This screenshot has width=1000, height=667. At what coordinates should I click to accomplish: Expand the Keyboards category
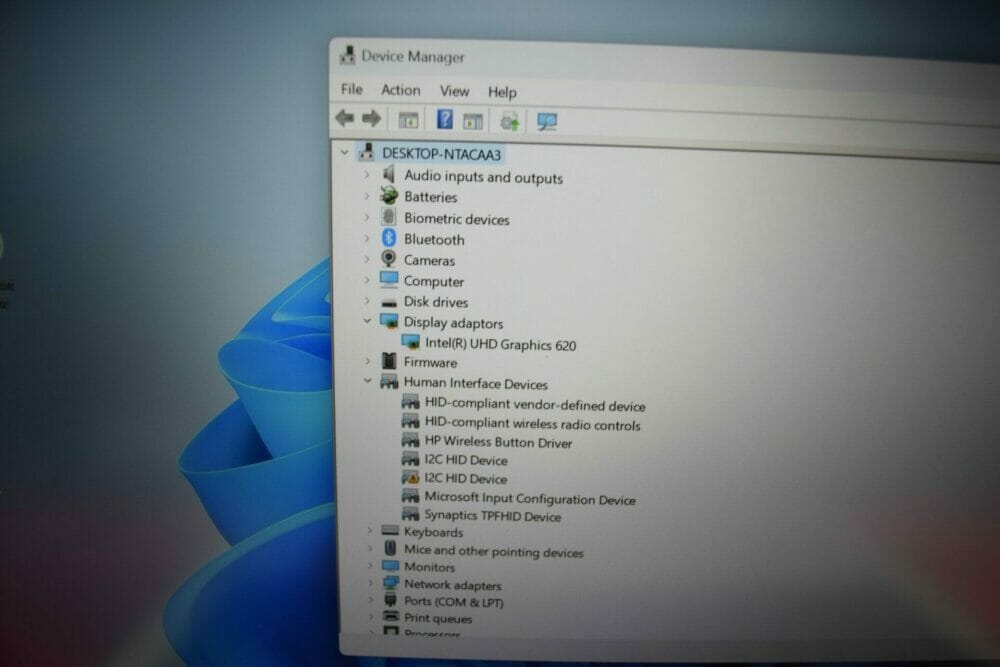click(x=369, y=531)
